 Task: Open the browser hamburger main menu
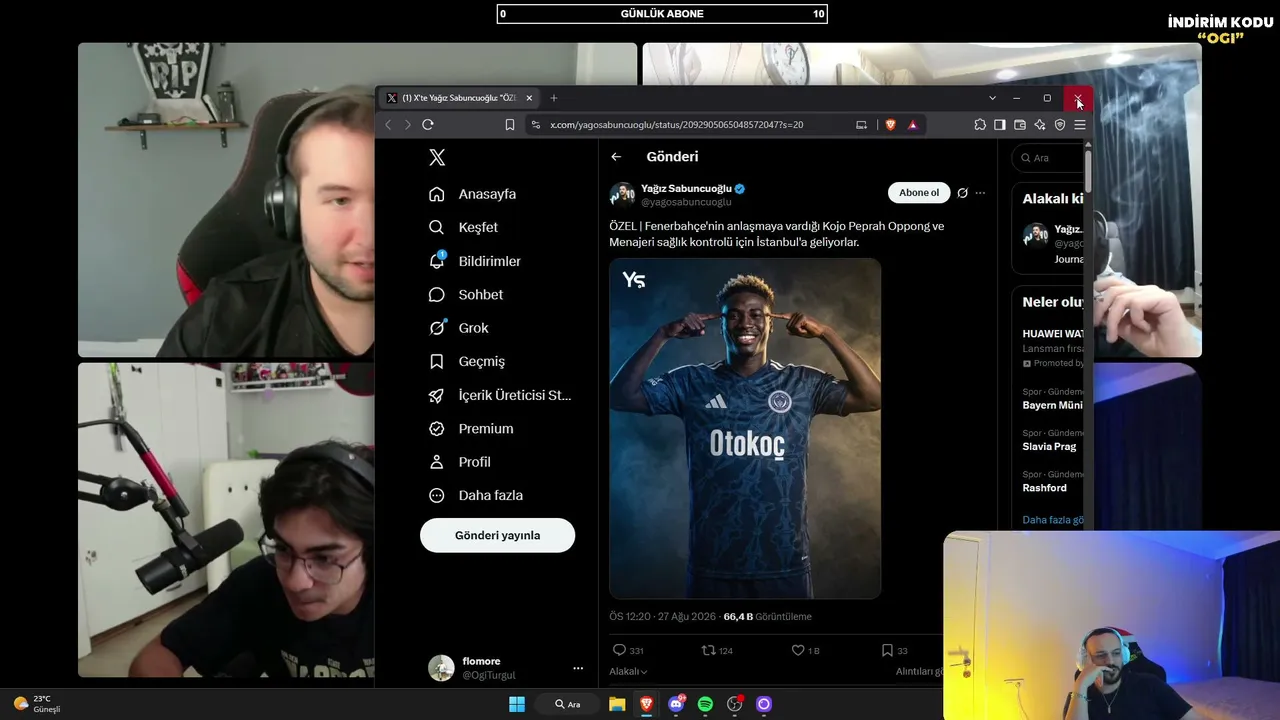pyautogui.click(x=1080, y=125)
